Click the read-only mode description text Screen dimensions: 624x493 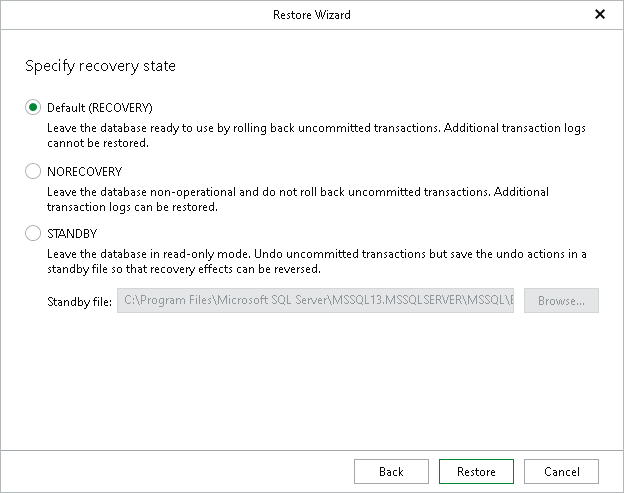tap(317, 261)
